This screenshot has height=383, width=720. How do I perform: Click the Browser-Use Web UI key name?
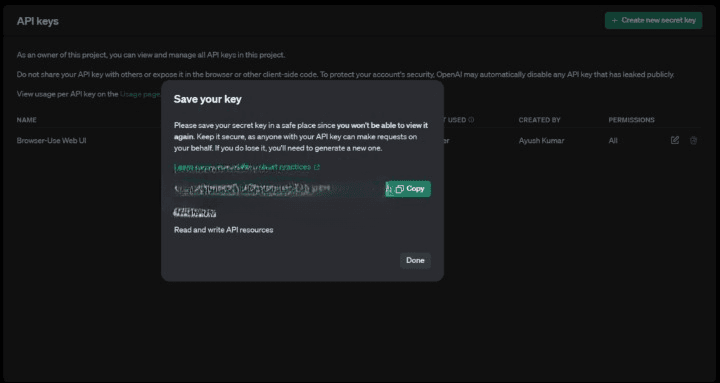[x=51, y=141]
